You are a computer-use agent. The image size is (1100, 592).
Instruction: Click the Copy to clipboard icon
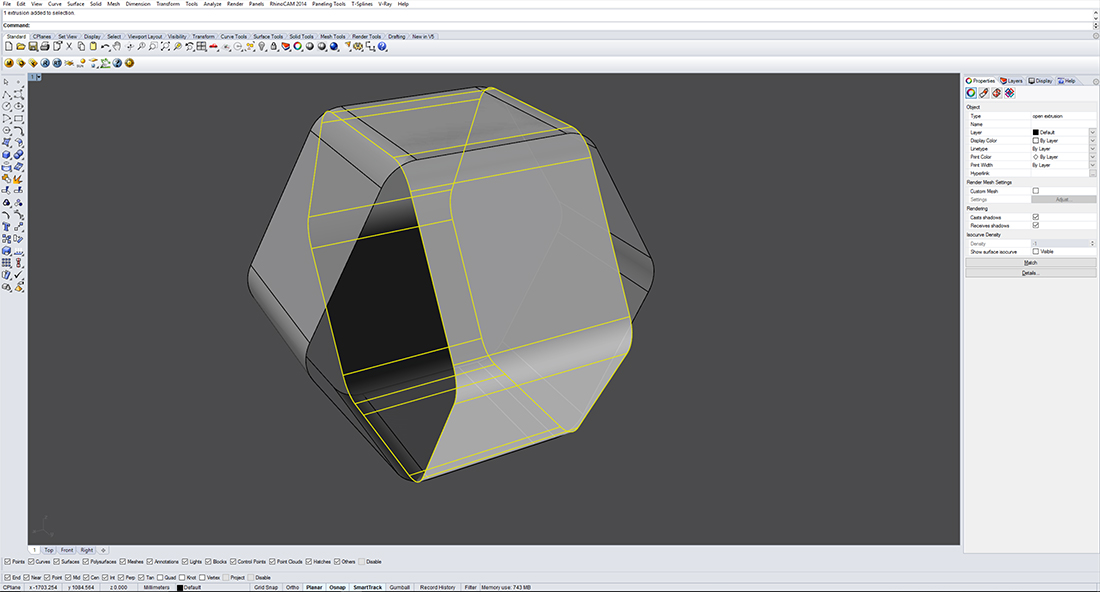coord(81,46)
